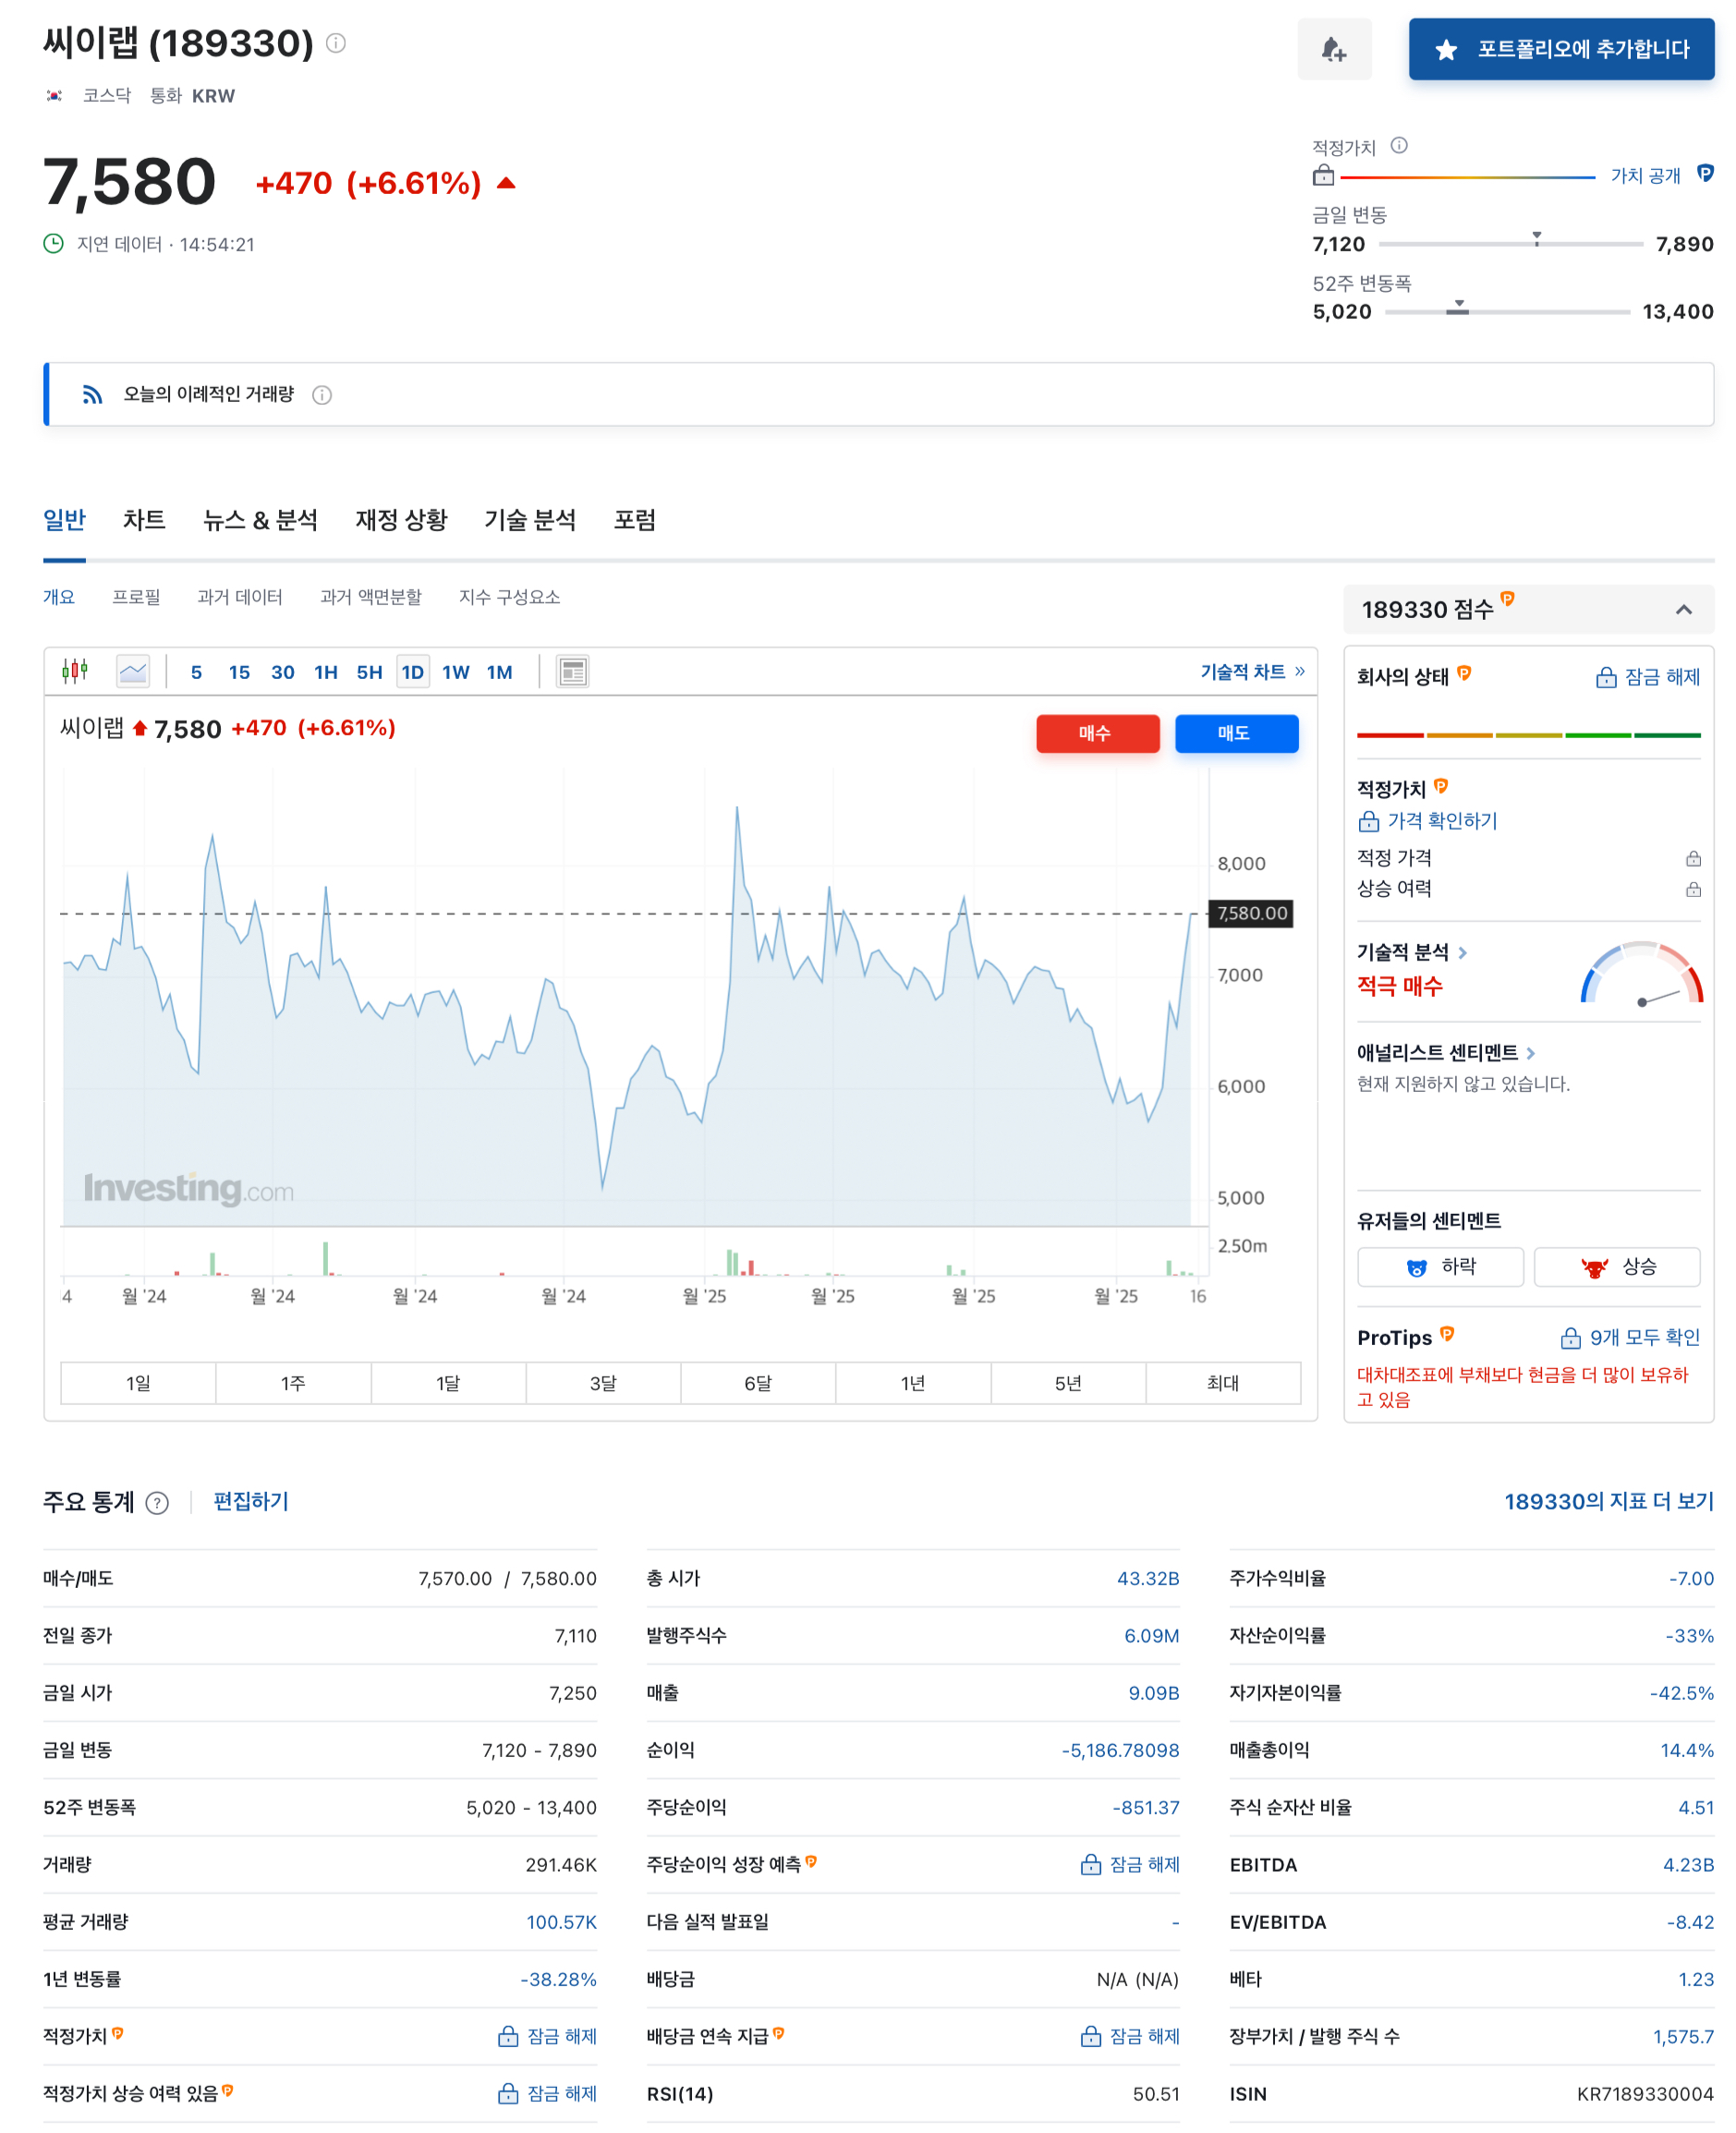Open 애널리스트 센티멘트 section arrow link
Screen dimensions: 1736x2133
click(x=1531, y=1053)
